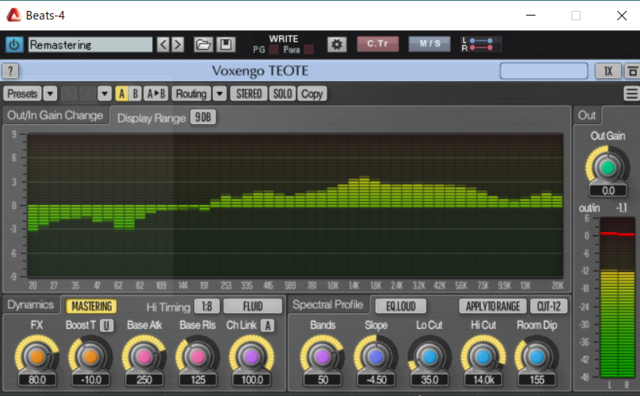
Task: Toggle the C.Tr button
Action: [378, 44]
